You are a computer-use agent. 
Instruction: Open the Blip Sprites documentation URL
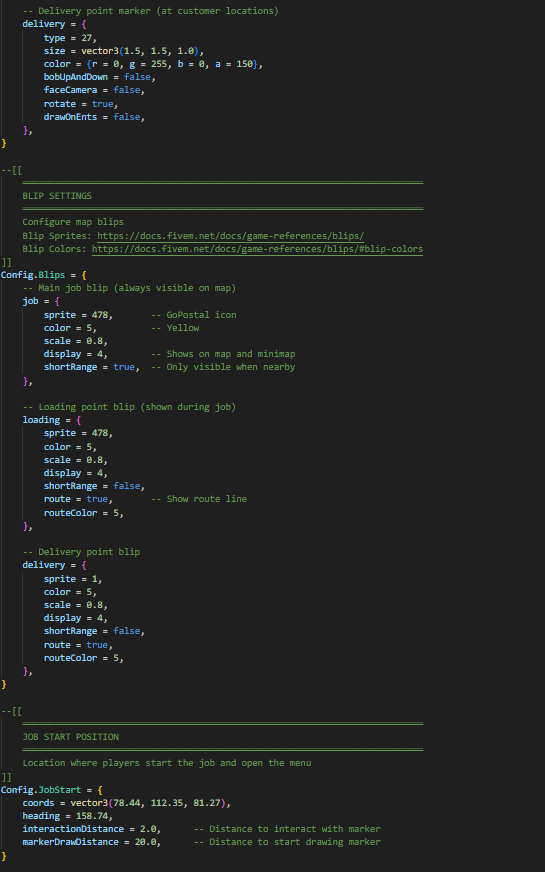tap(231, 236)
